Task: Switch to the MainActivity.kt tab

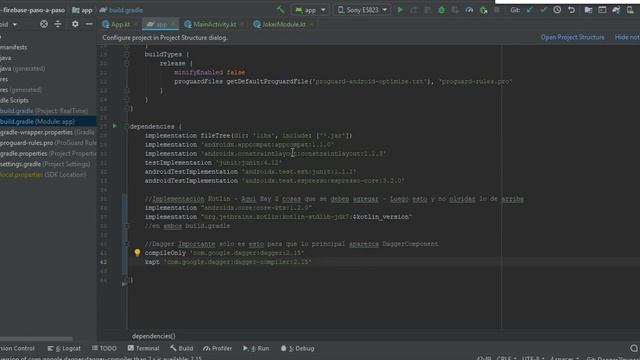Action: (x=214, y=24)
